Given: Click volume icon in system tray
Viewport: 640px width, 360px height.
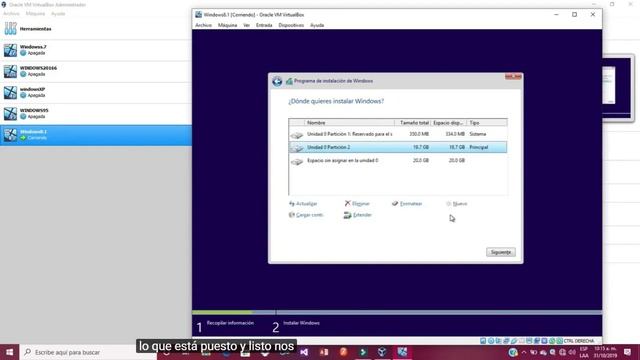Looking at the screenshot, I should click(x=572, y=352).
